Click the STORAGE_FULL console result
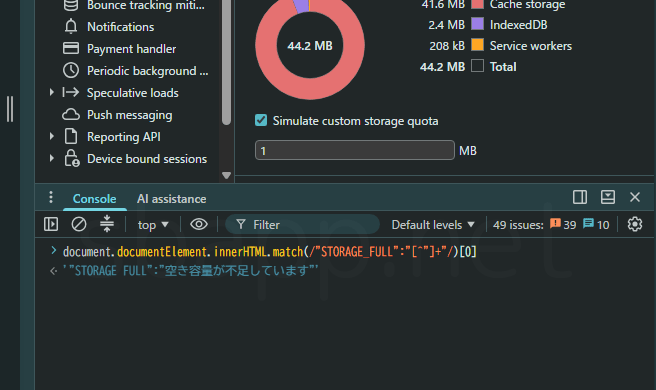Viewport: 656px width, 390px height. tap(190, 271)
